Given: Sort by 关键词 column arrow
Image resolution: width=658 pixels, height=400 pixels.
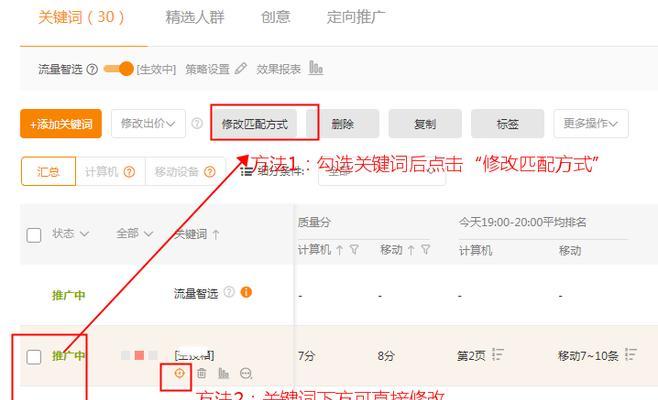Looking at the screenshot, I should [x=216, y=235].
